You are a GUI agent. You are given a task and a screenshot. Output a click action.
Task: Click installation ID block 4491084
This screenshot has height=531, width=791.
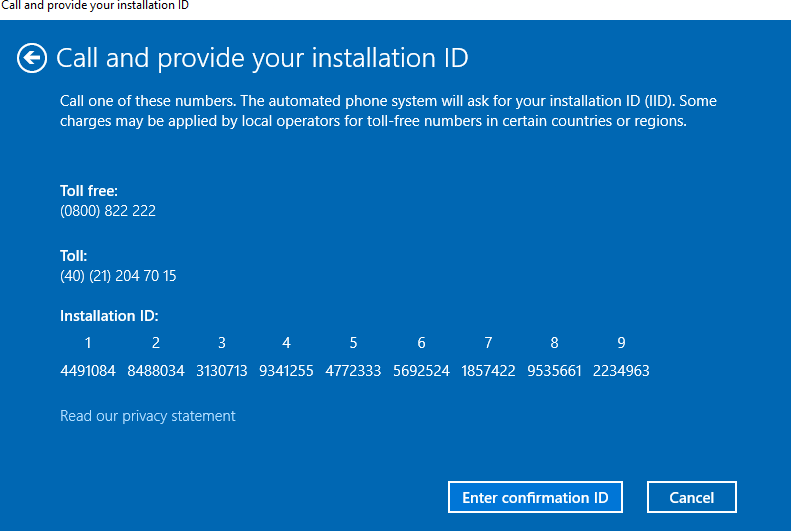(x=88, y=371)
